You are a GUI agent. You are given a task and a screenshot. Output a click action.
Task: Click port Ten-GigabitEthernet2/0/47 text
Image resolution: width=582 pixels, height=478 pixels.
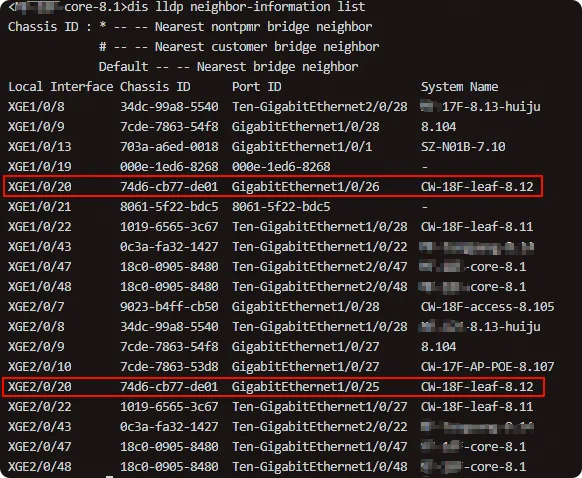(320, 267)
